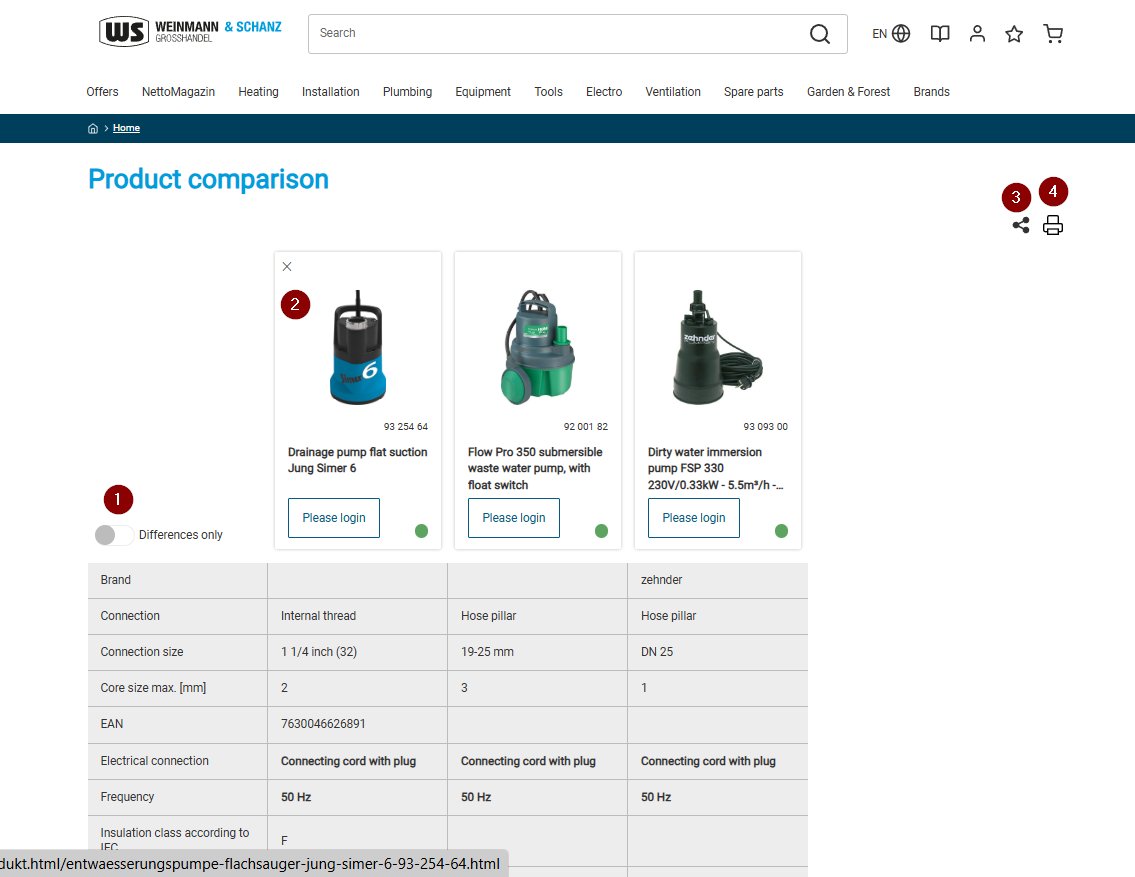1135x877 pixels.
Task: Open the language selector globe icon
Action: (x=901, y=34)
